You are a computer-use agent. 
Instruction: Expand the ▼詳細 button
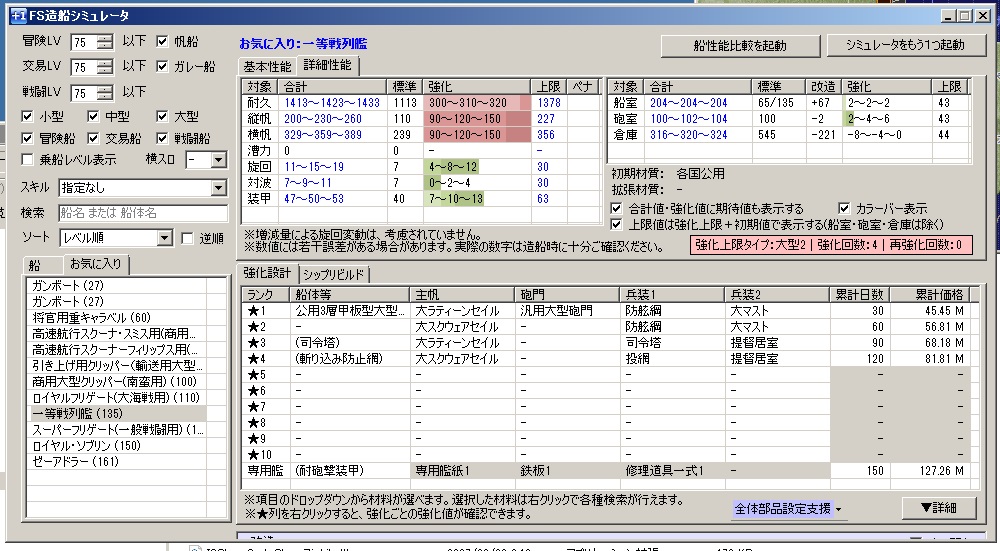(x=939, y=508)
